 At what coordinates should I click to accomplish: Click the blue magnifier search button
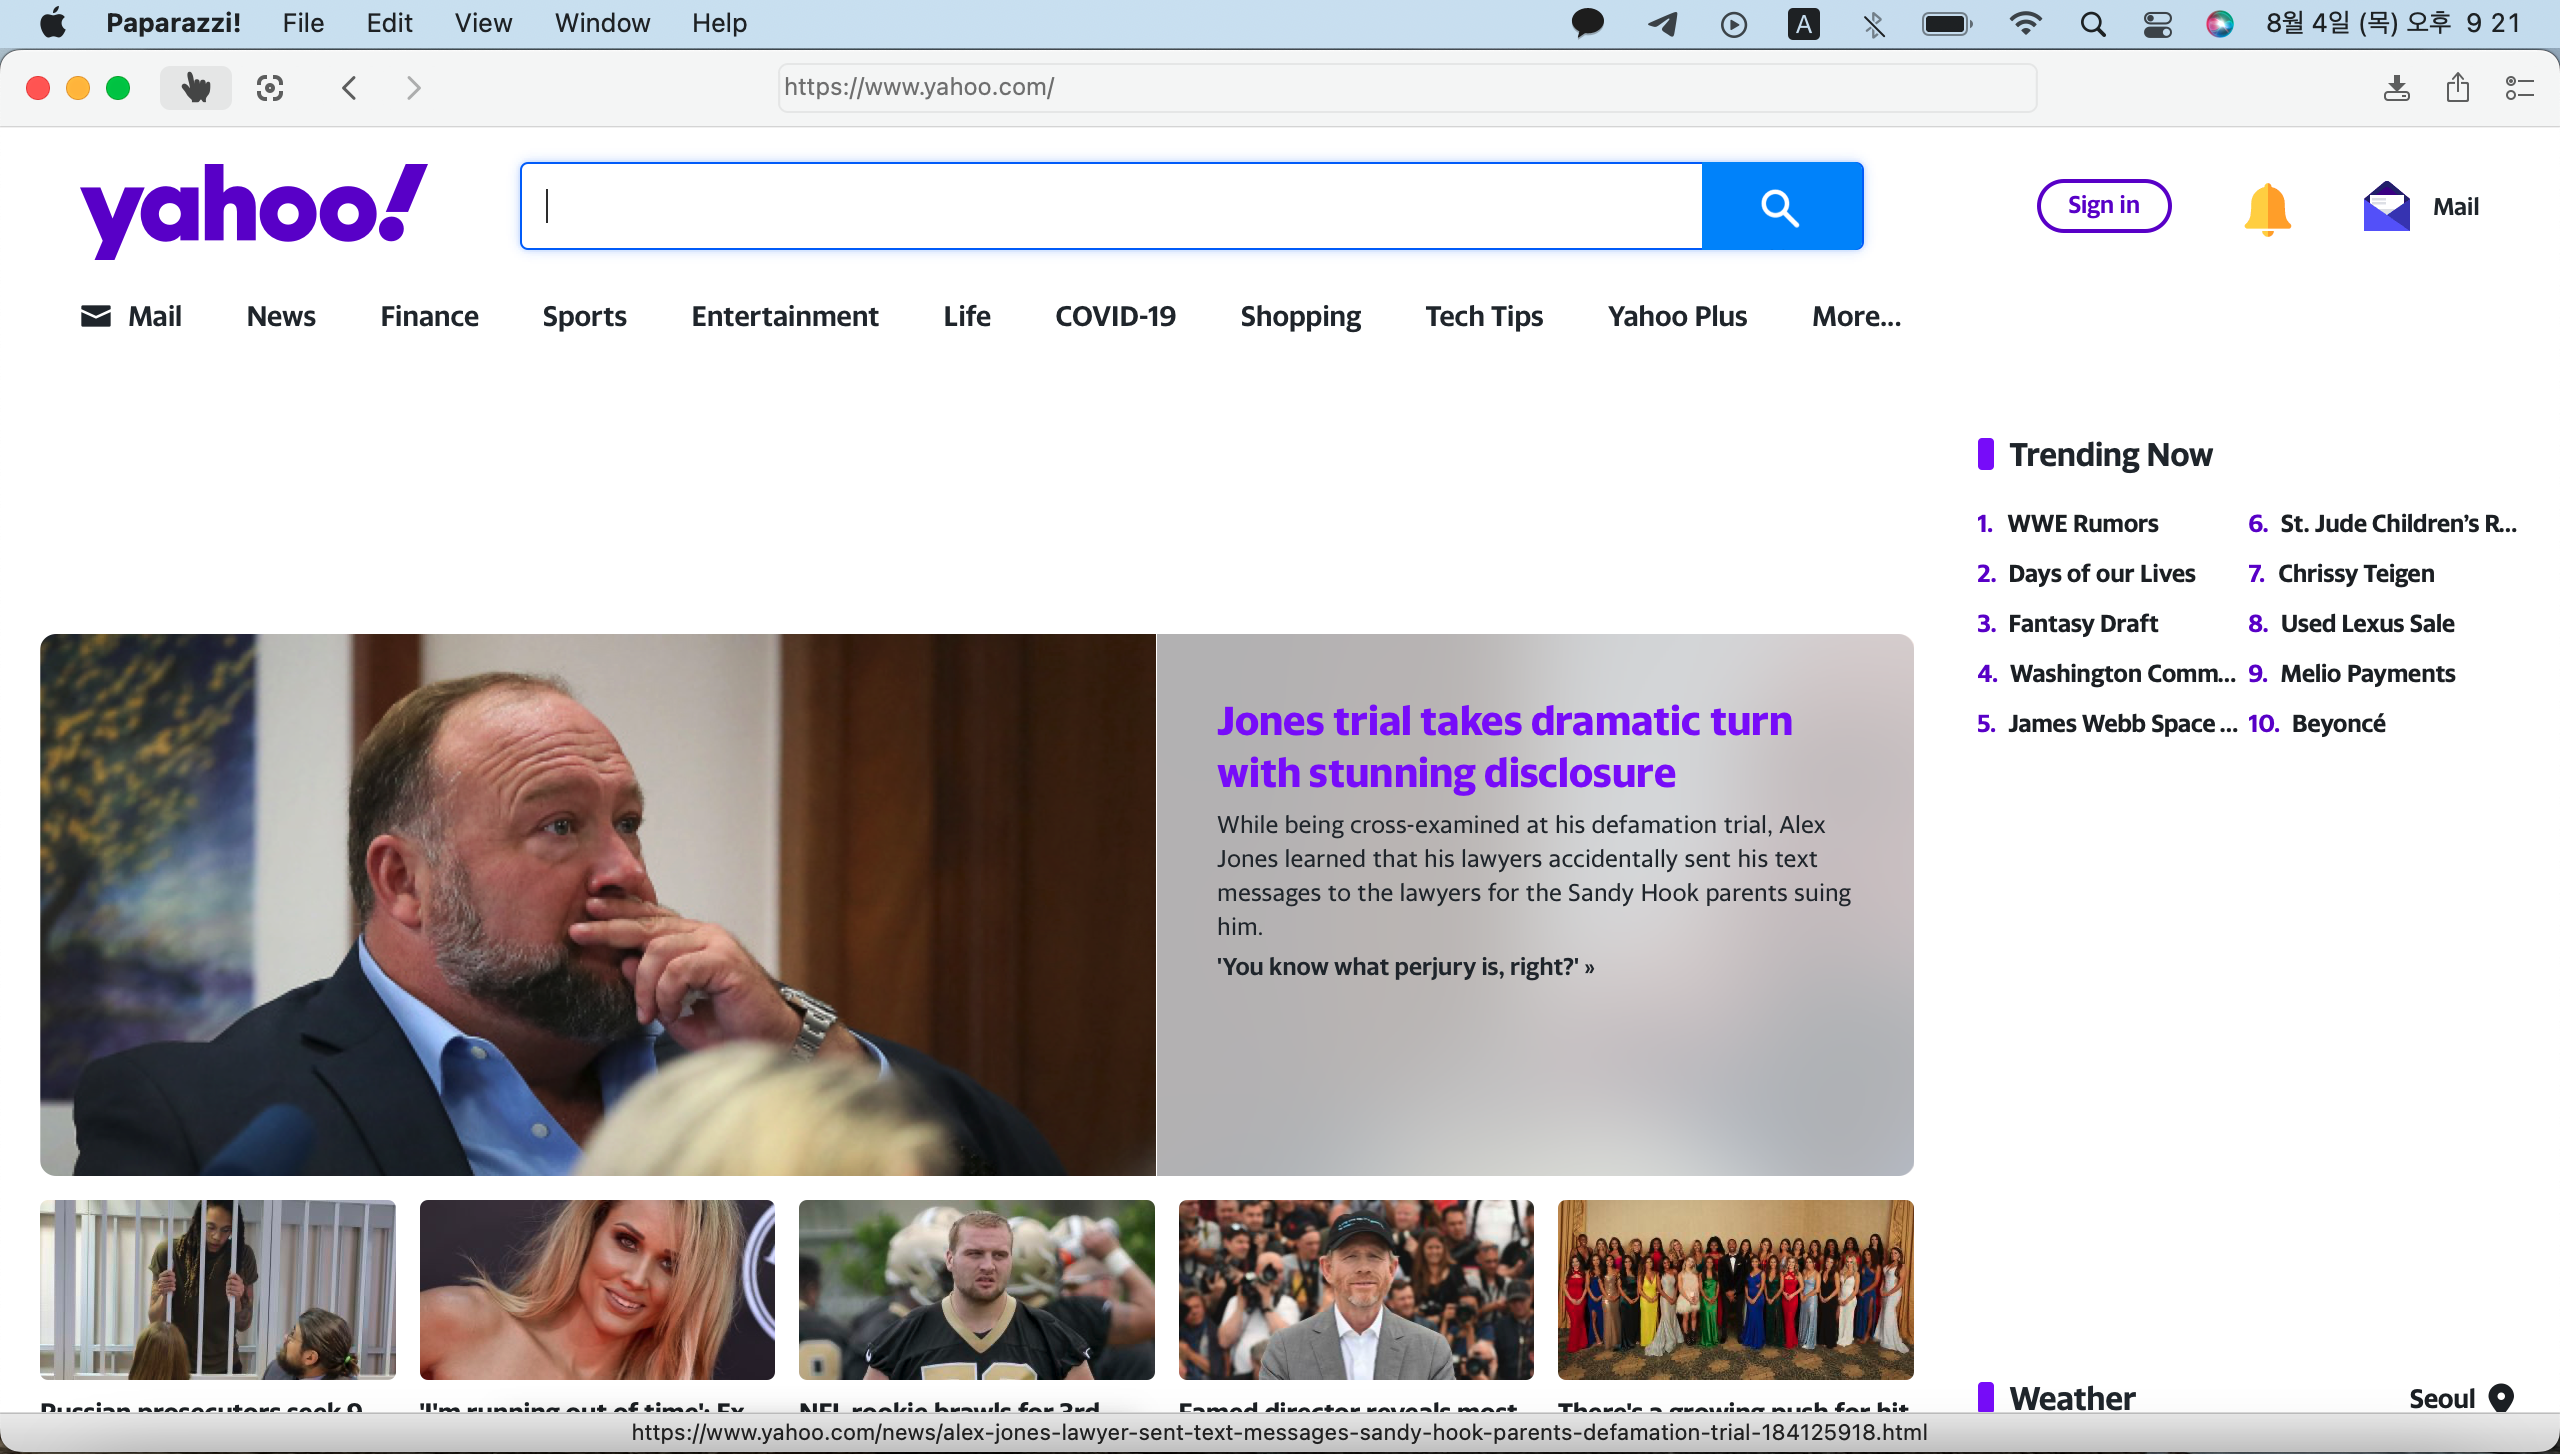pos(1781,207)
